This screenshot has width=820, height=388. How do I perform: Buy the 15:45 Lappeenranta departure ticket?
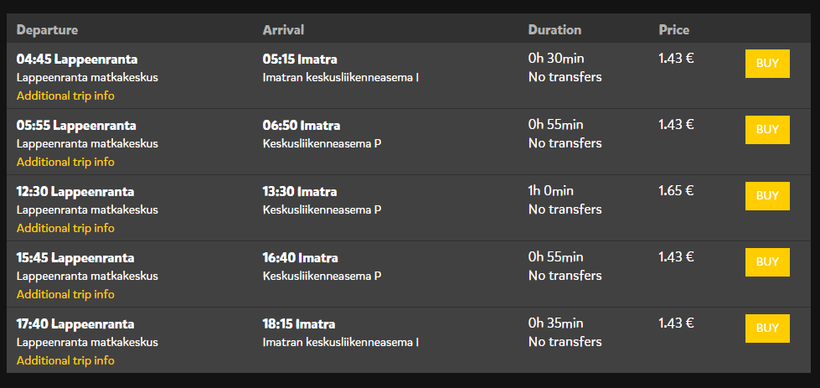point(767,263)
